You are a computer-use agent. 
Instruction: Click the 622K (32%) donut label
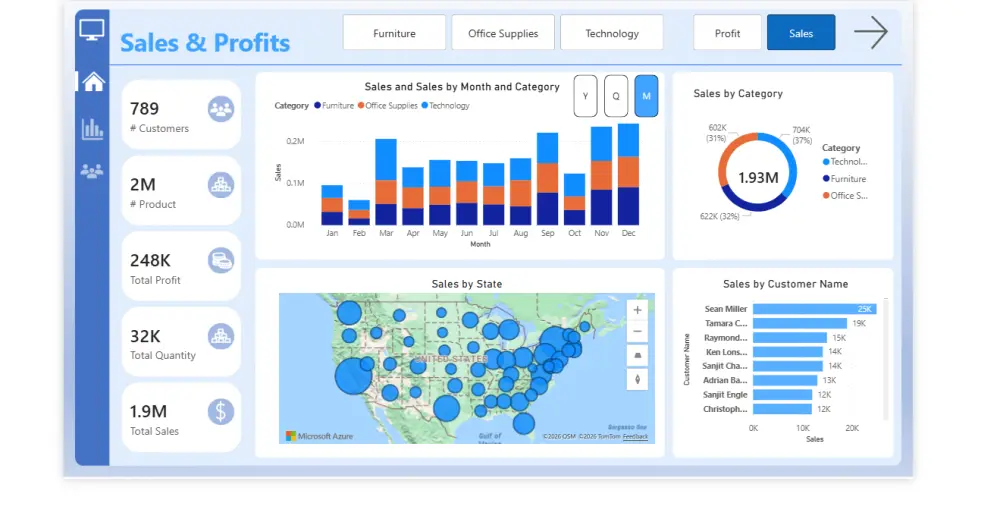(719, 217)
